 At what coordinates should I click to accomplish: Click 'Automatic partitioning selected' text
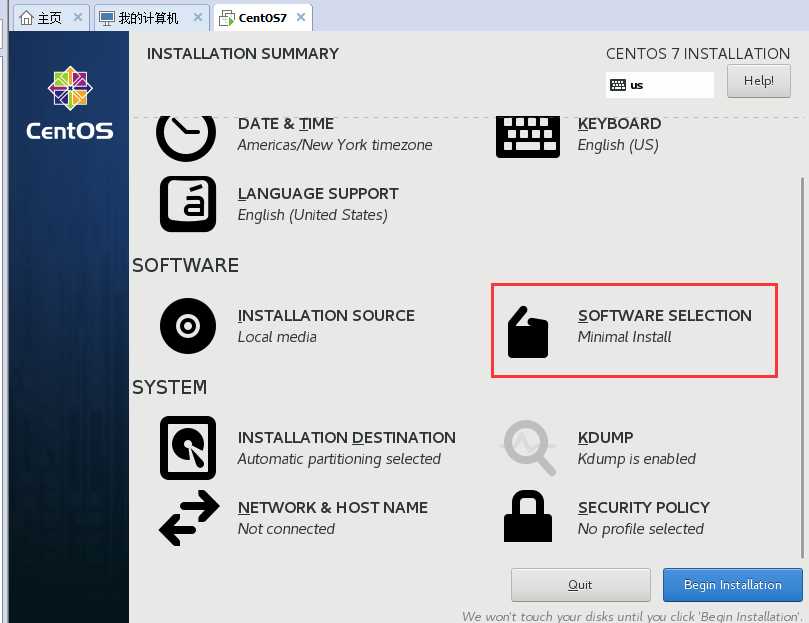(339, 459)
